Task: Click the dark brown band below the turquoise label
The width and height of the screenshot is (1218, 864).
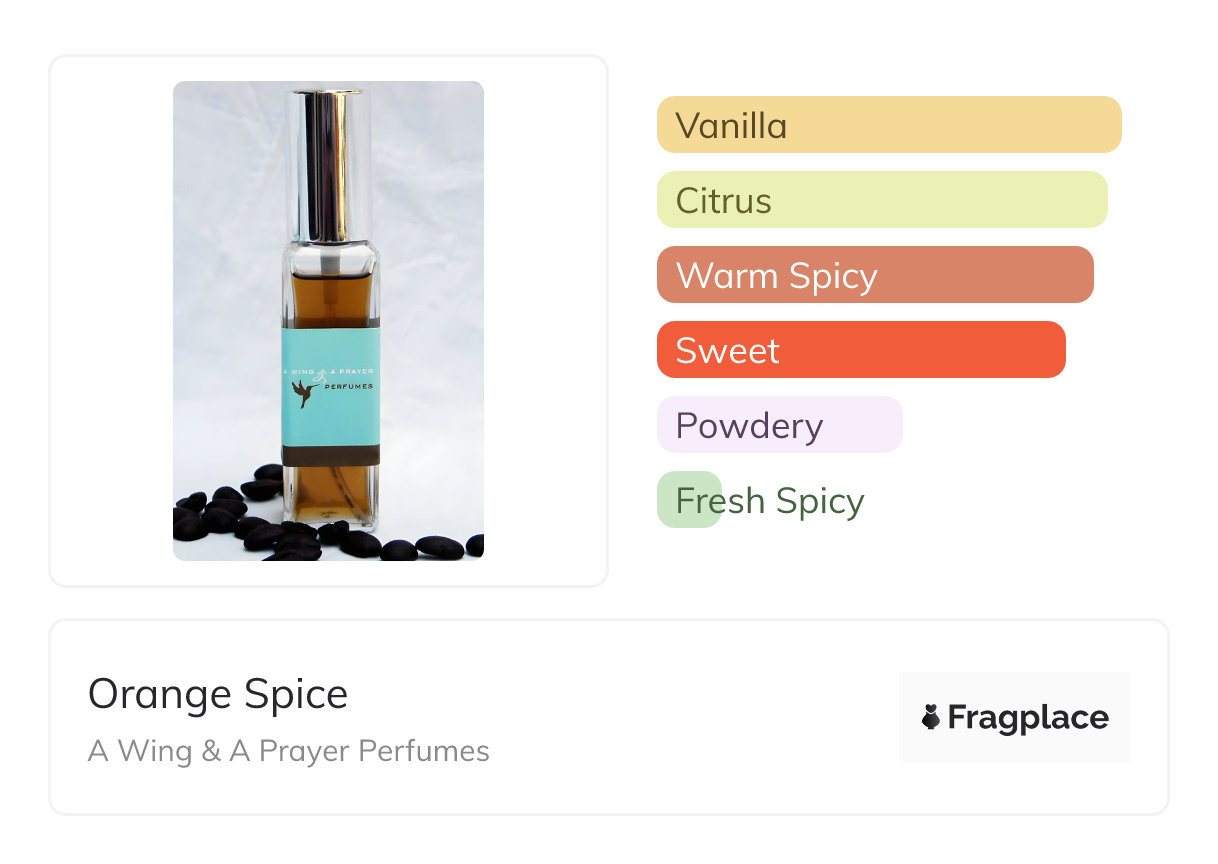Action: [x=330, y=455]
